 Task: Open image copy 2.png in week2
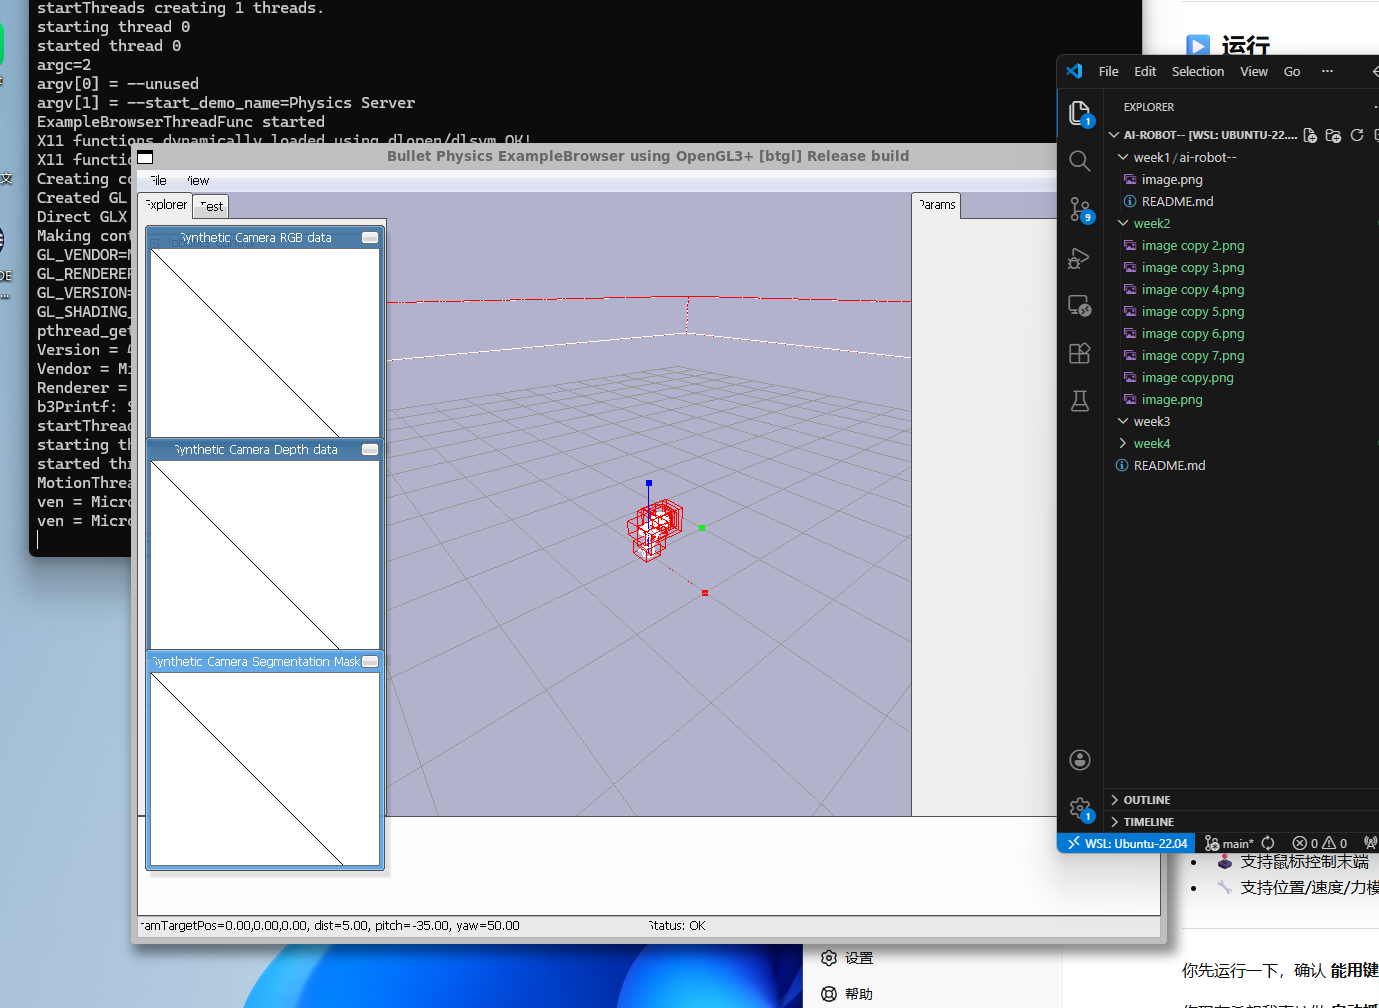pyautogui.click(x=1193, y=246)
